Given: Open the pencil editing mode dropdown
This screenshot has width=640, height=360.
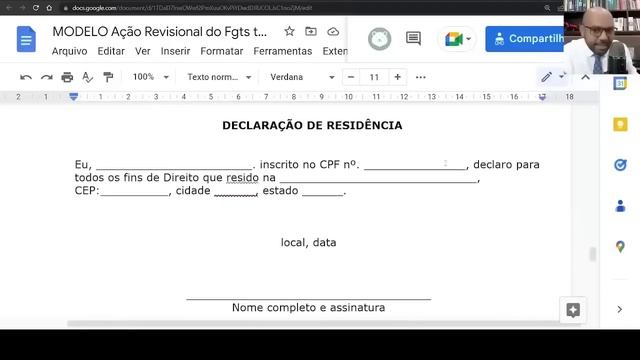Looking at the screenshot, I should coord(553,77).
